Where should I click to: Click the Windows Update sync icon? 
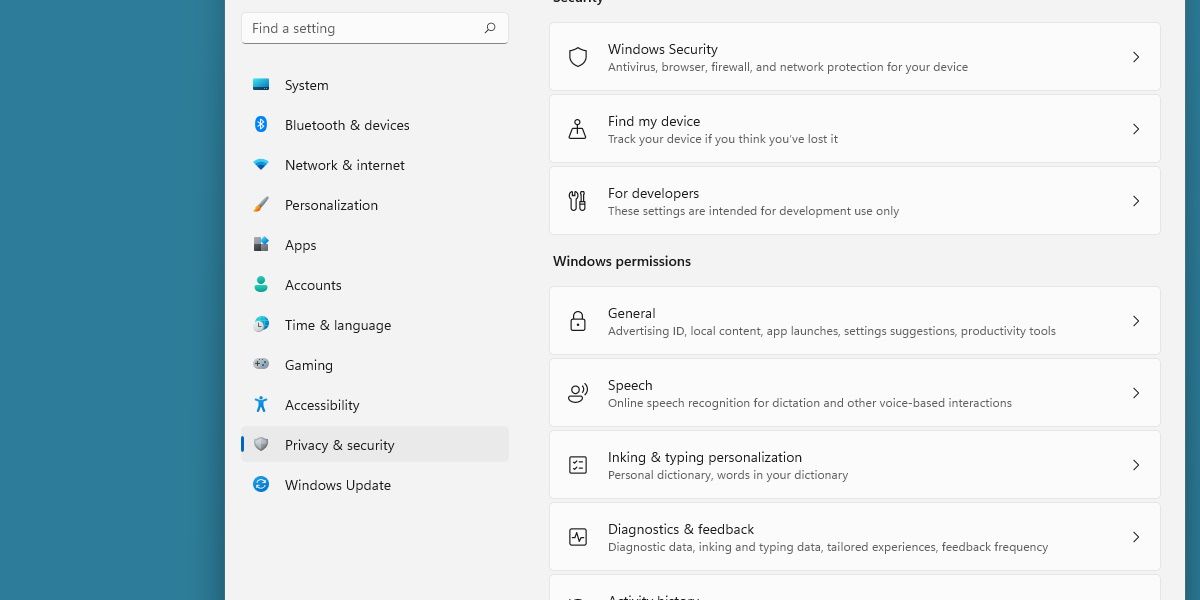pos(261,485)
